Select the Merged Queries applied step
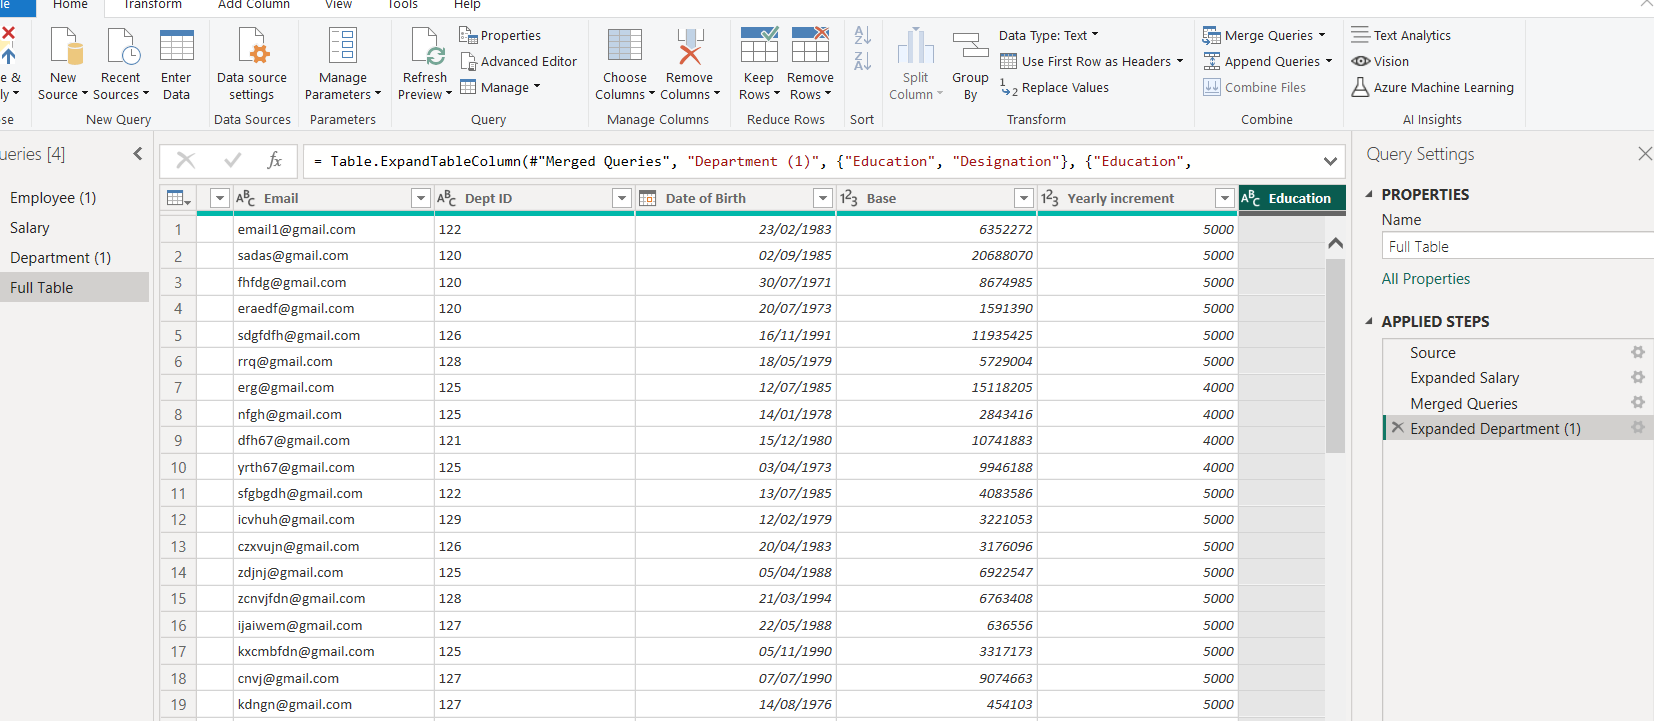Viewport: 1654px width, 721px height. tap(1464, 403)
